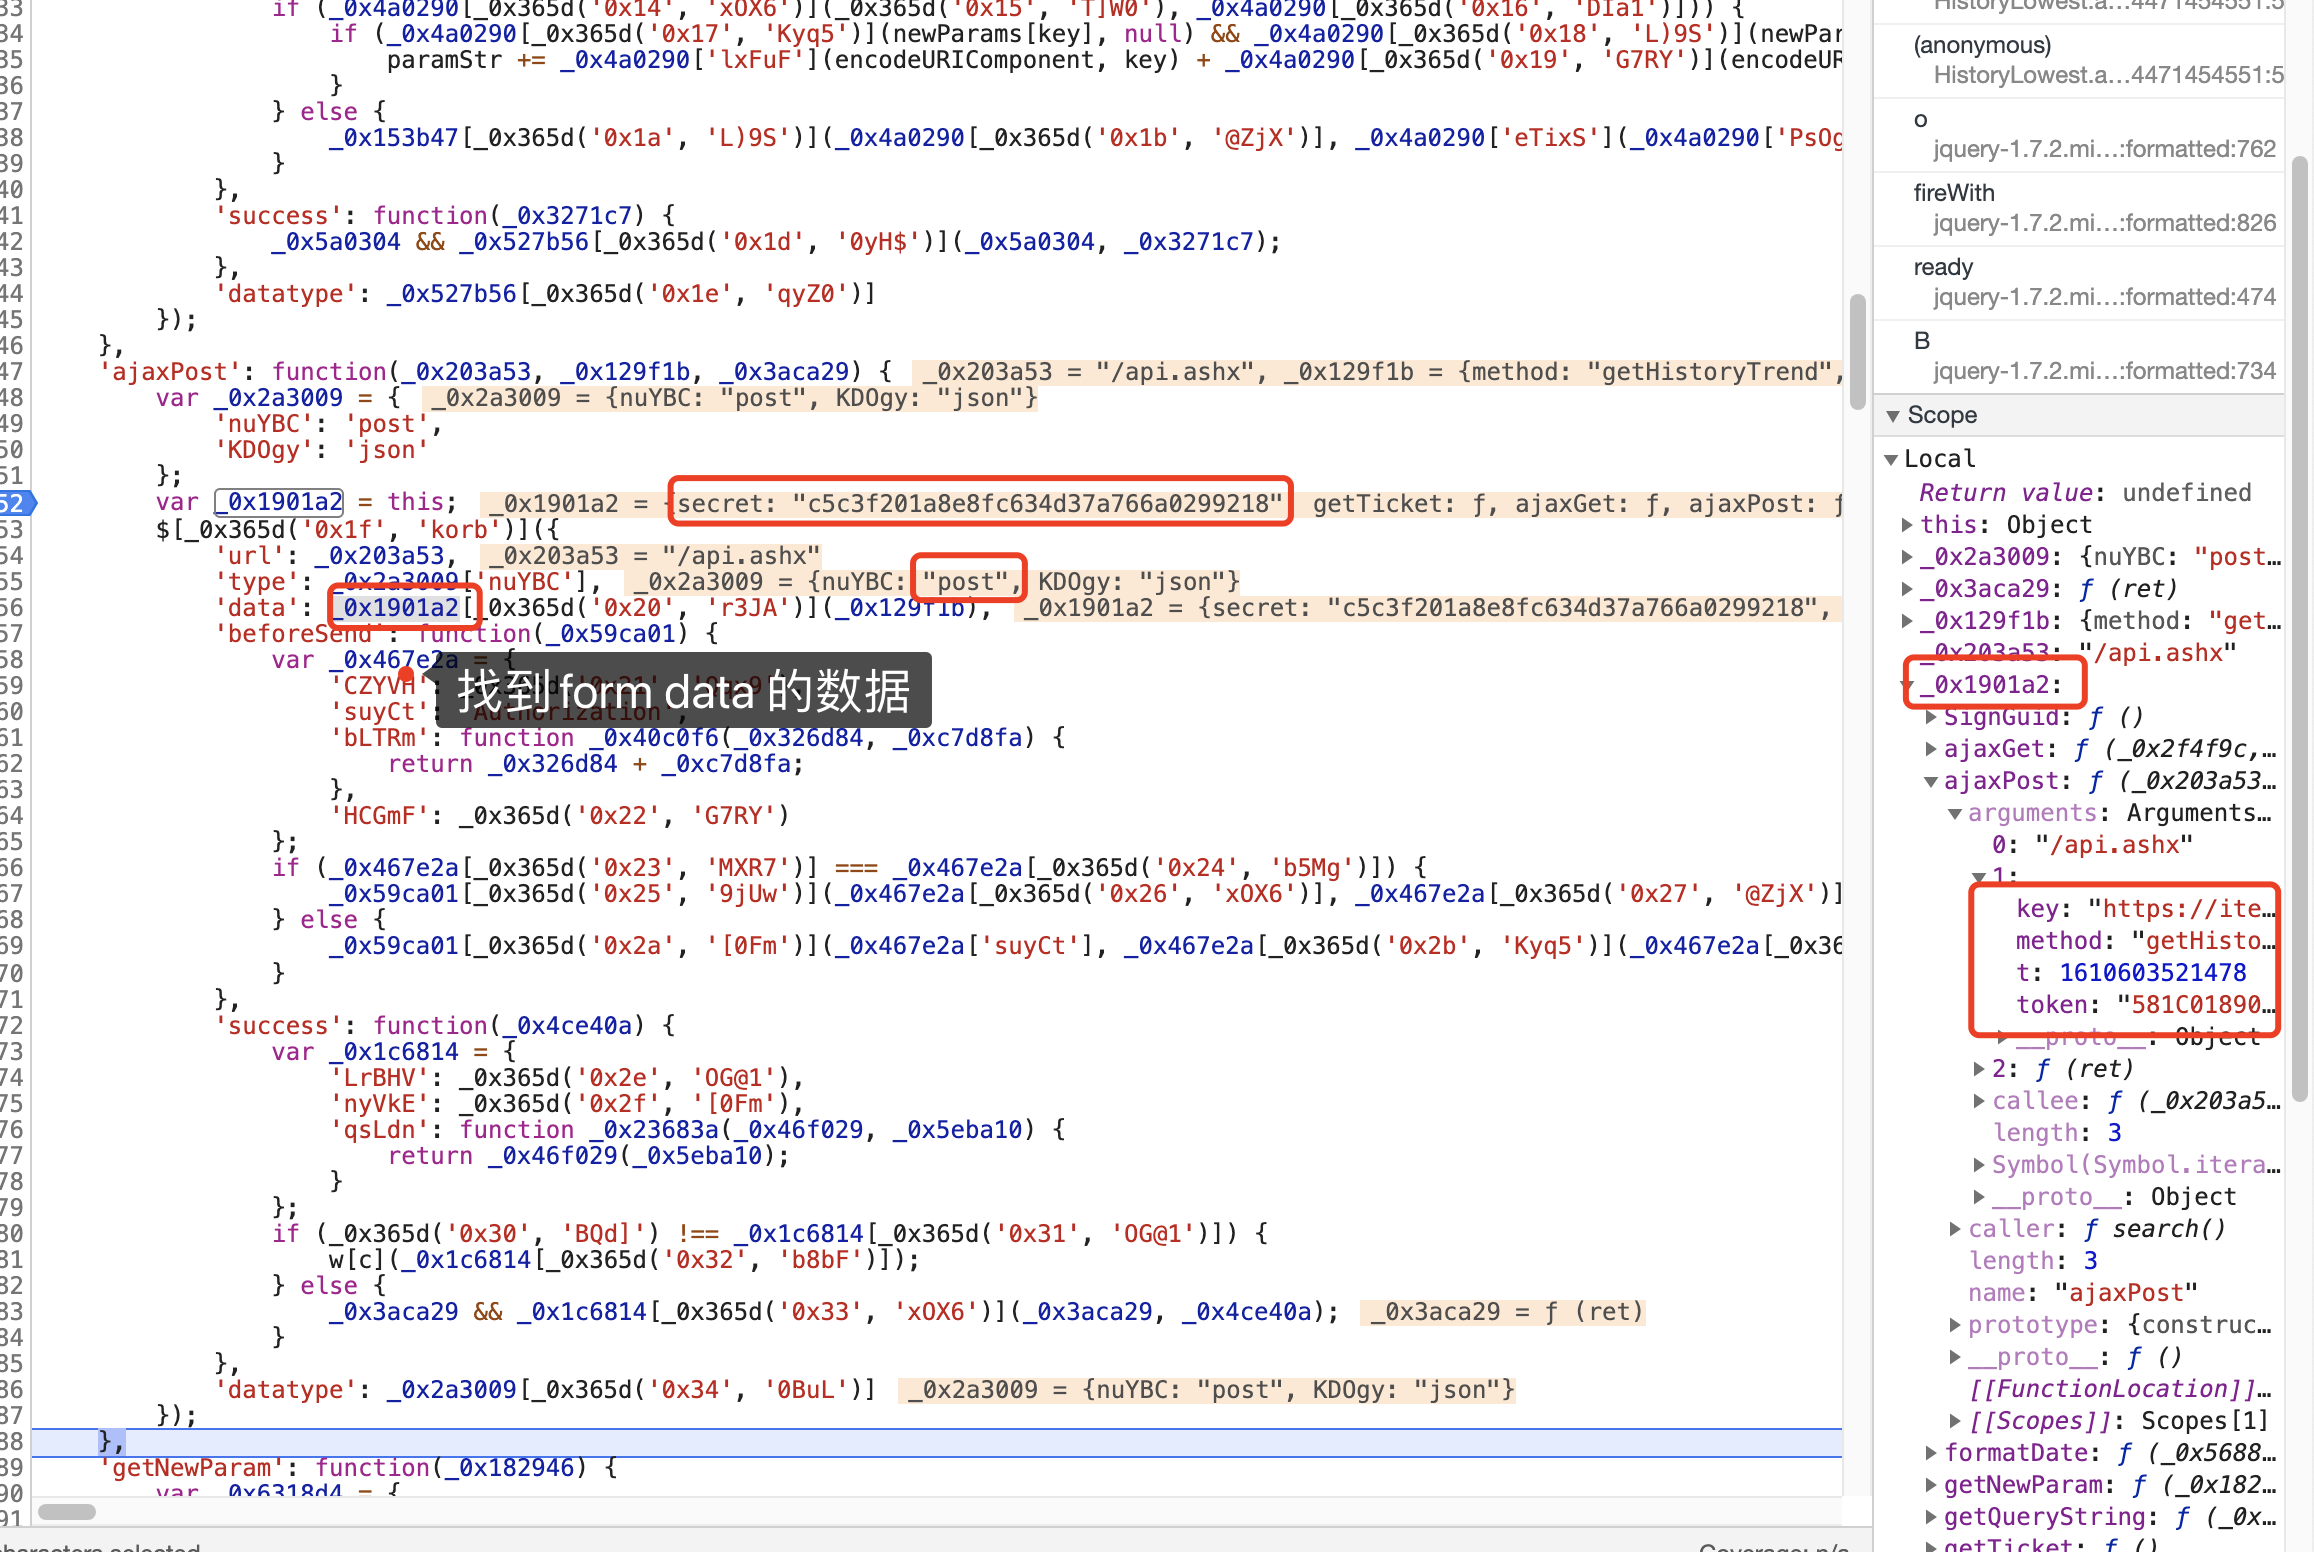Screen dimensions: 2314x1552
Task: Expand the formatDate function entry
Action: coord(1931,1453)
